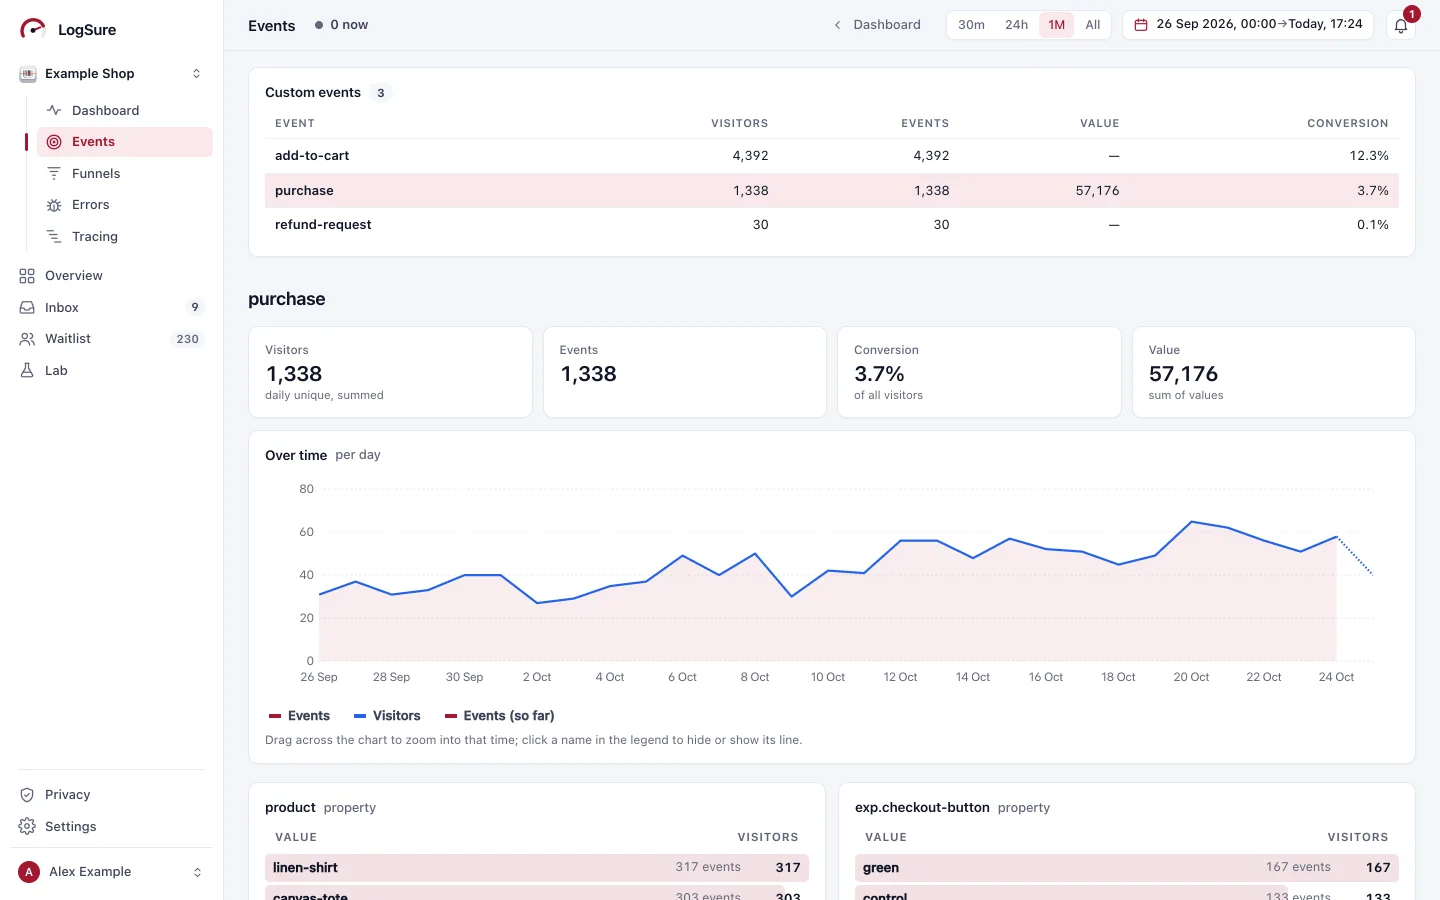Click the LogSure logo icon
1440x900 pixels.
(x=33, y=29)
